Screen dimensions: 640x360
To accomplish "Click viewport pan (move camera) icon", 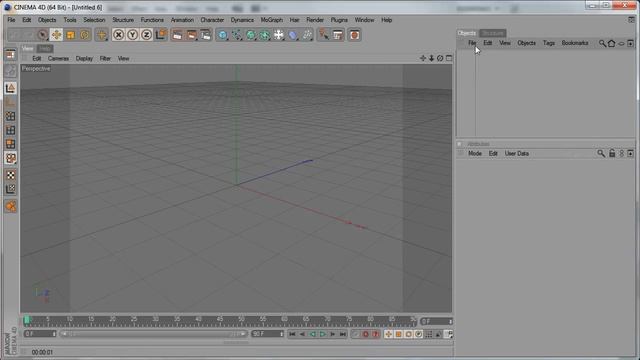I will click(x=423, y=58).
